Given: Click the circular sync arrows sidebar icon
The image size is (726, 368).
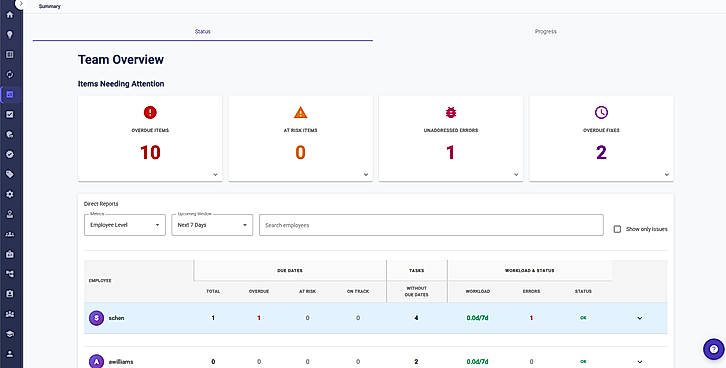Looking at the screenshot, I should [10, 75].
